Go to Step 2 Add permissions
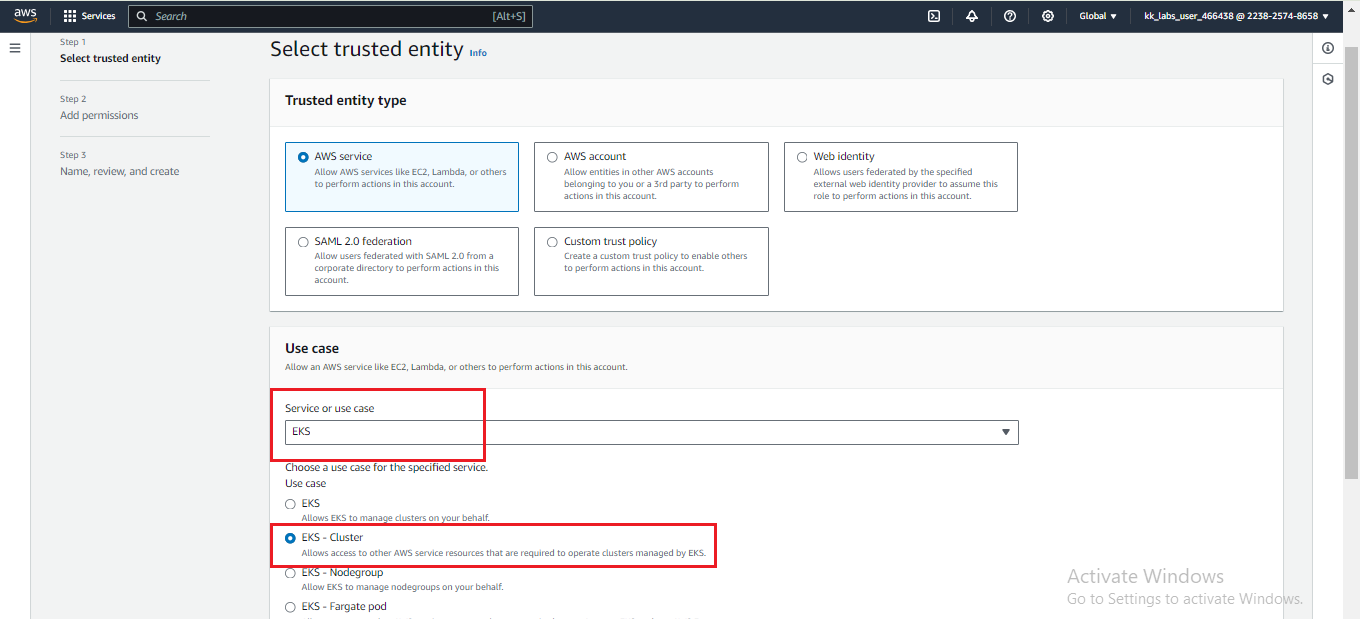This screenshot has width=1360, height=619. pos(99,115)
